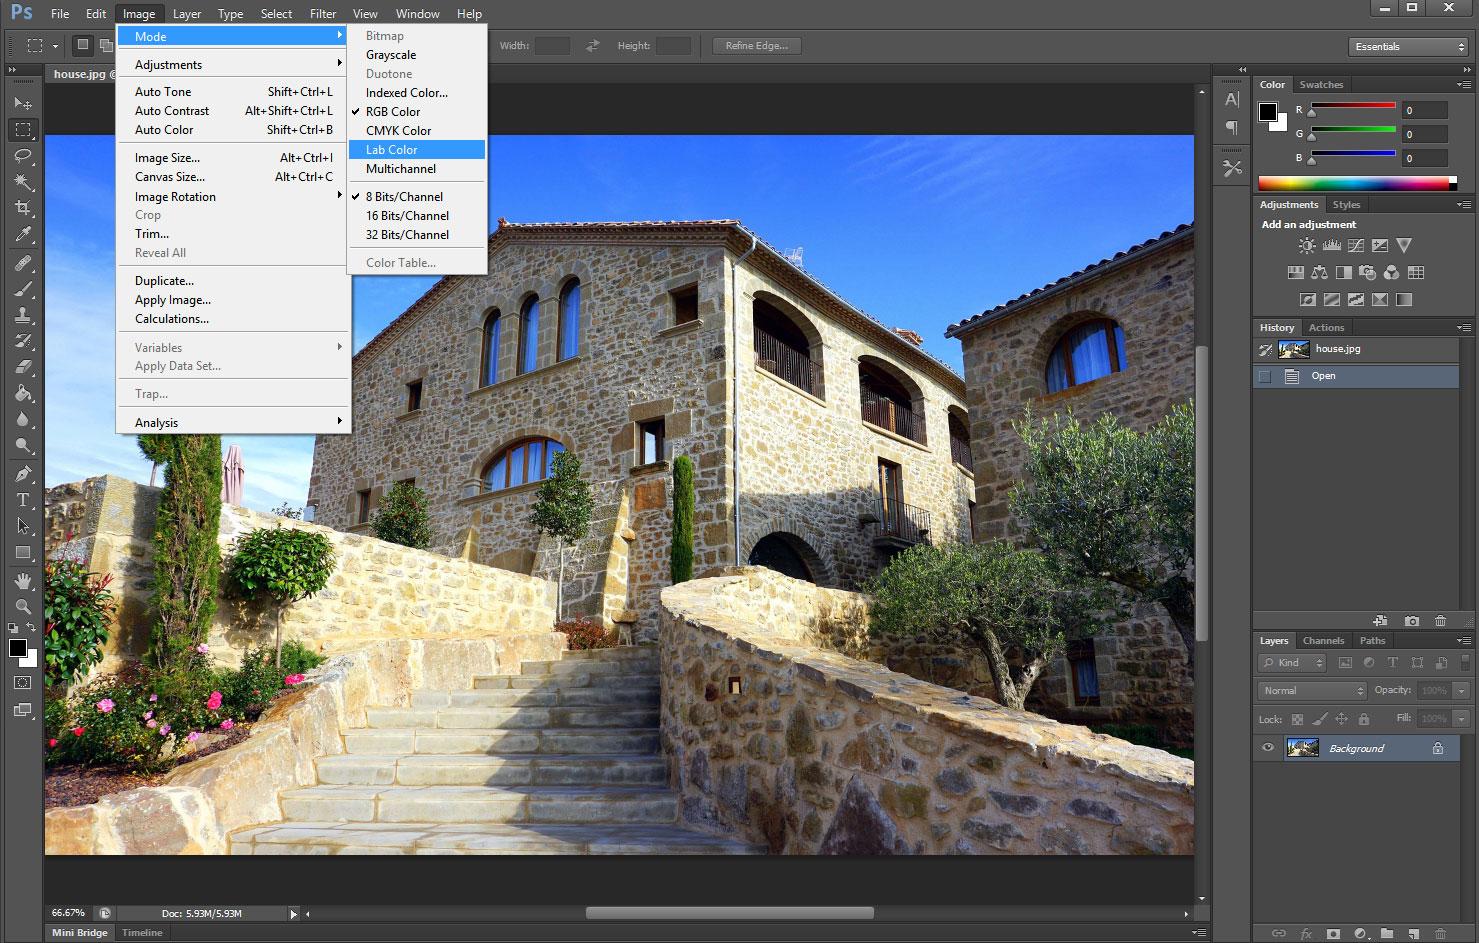Create a new snapshot in History panel
This screenshot has height=943, width=1479.
[1411, 620]
